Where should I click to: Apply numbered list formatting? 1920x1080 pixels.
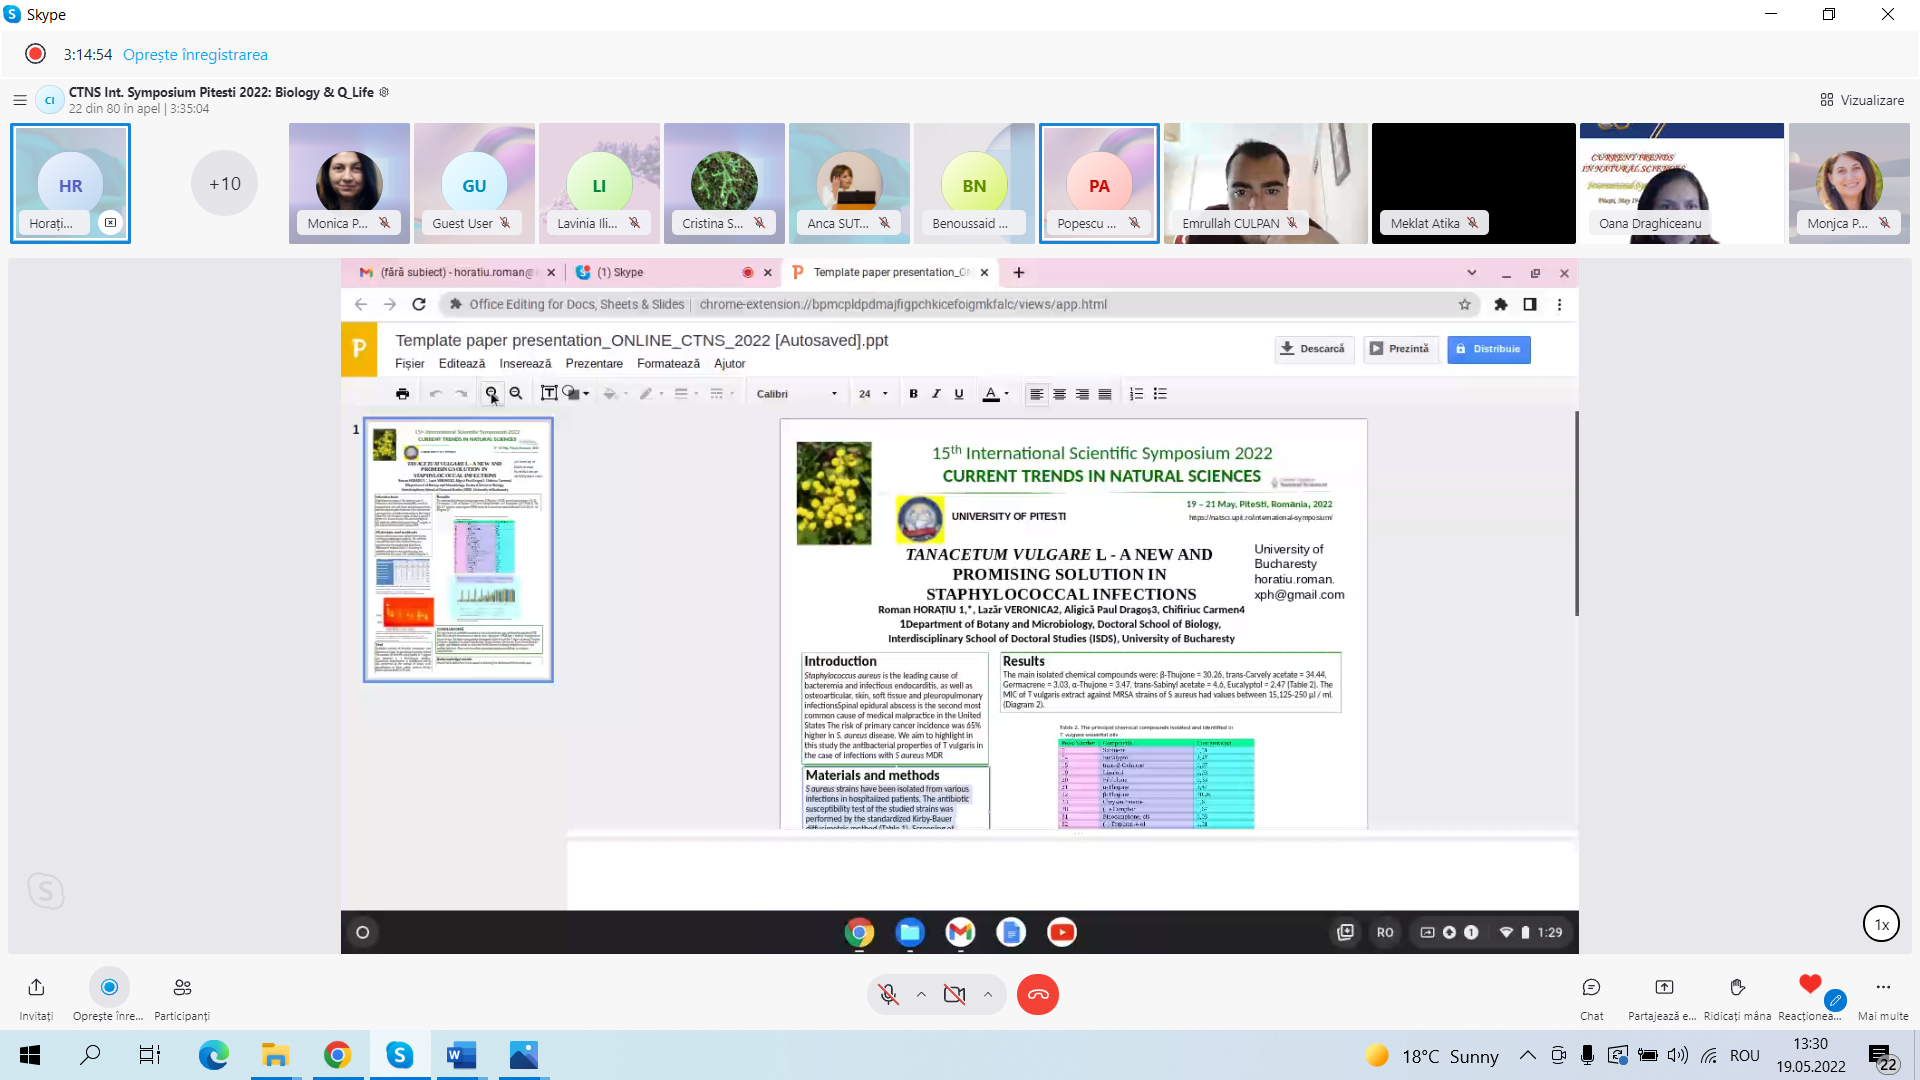click(x=1136, y=394)
